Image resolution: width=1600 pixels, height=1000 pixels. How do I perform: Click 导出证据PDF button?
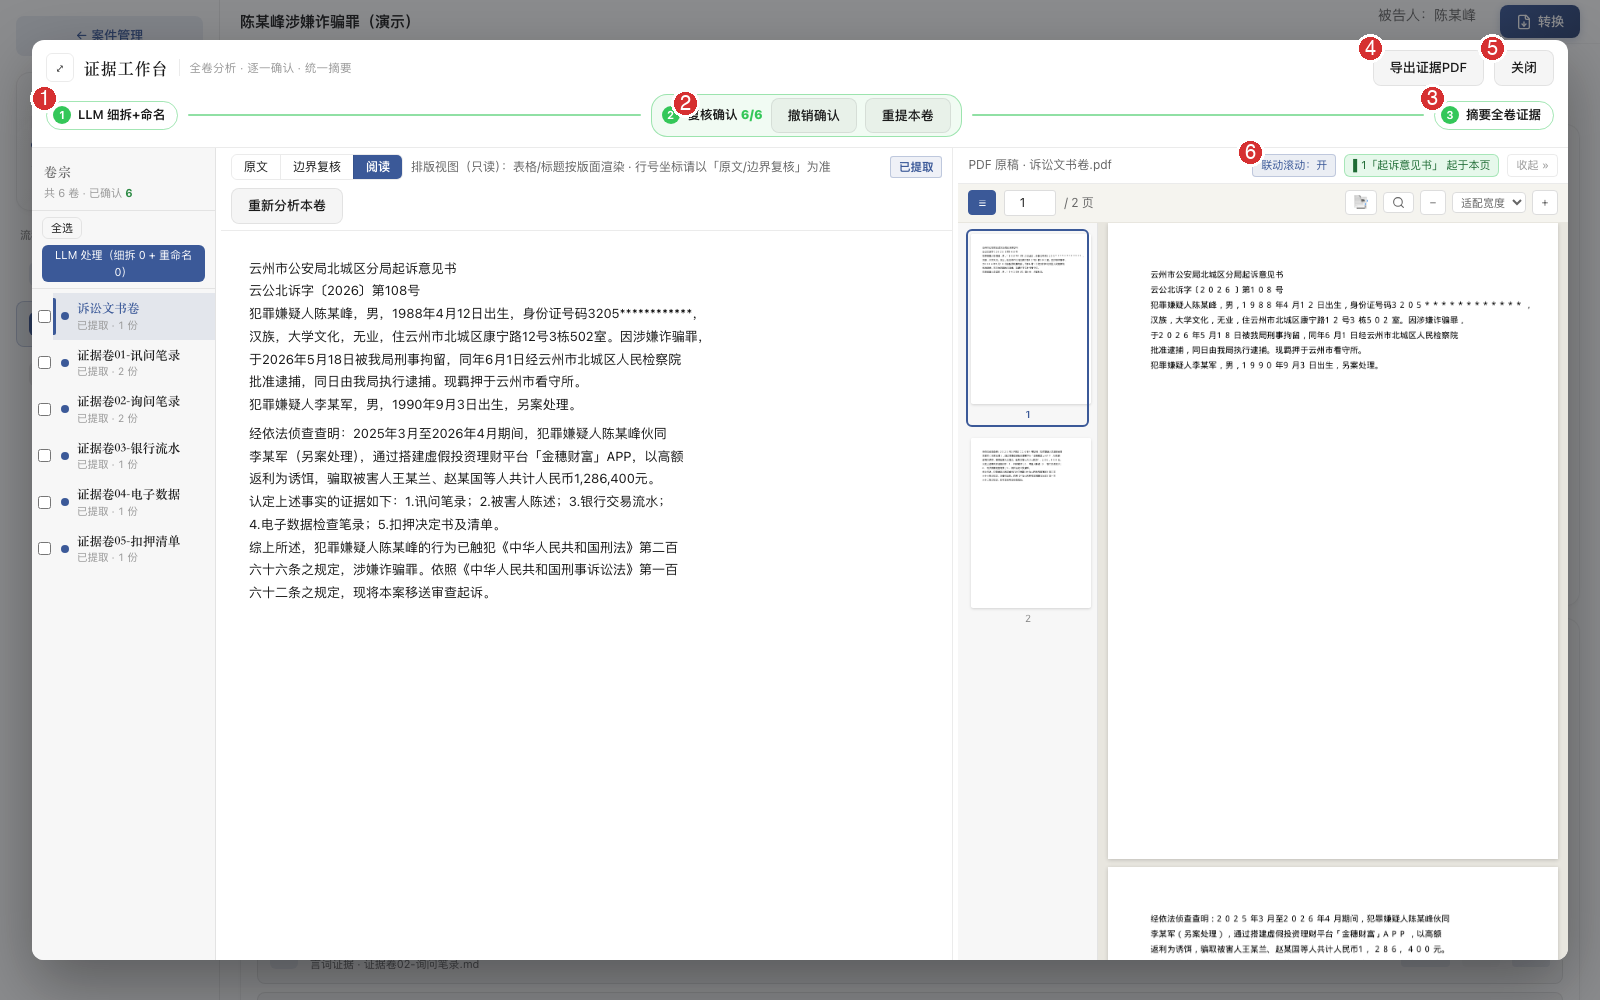point(1428,68)
